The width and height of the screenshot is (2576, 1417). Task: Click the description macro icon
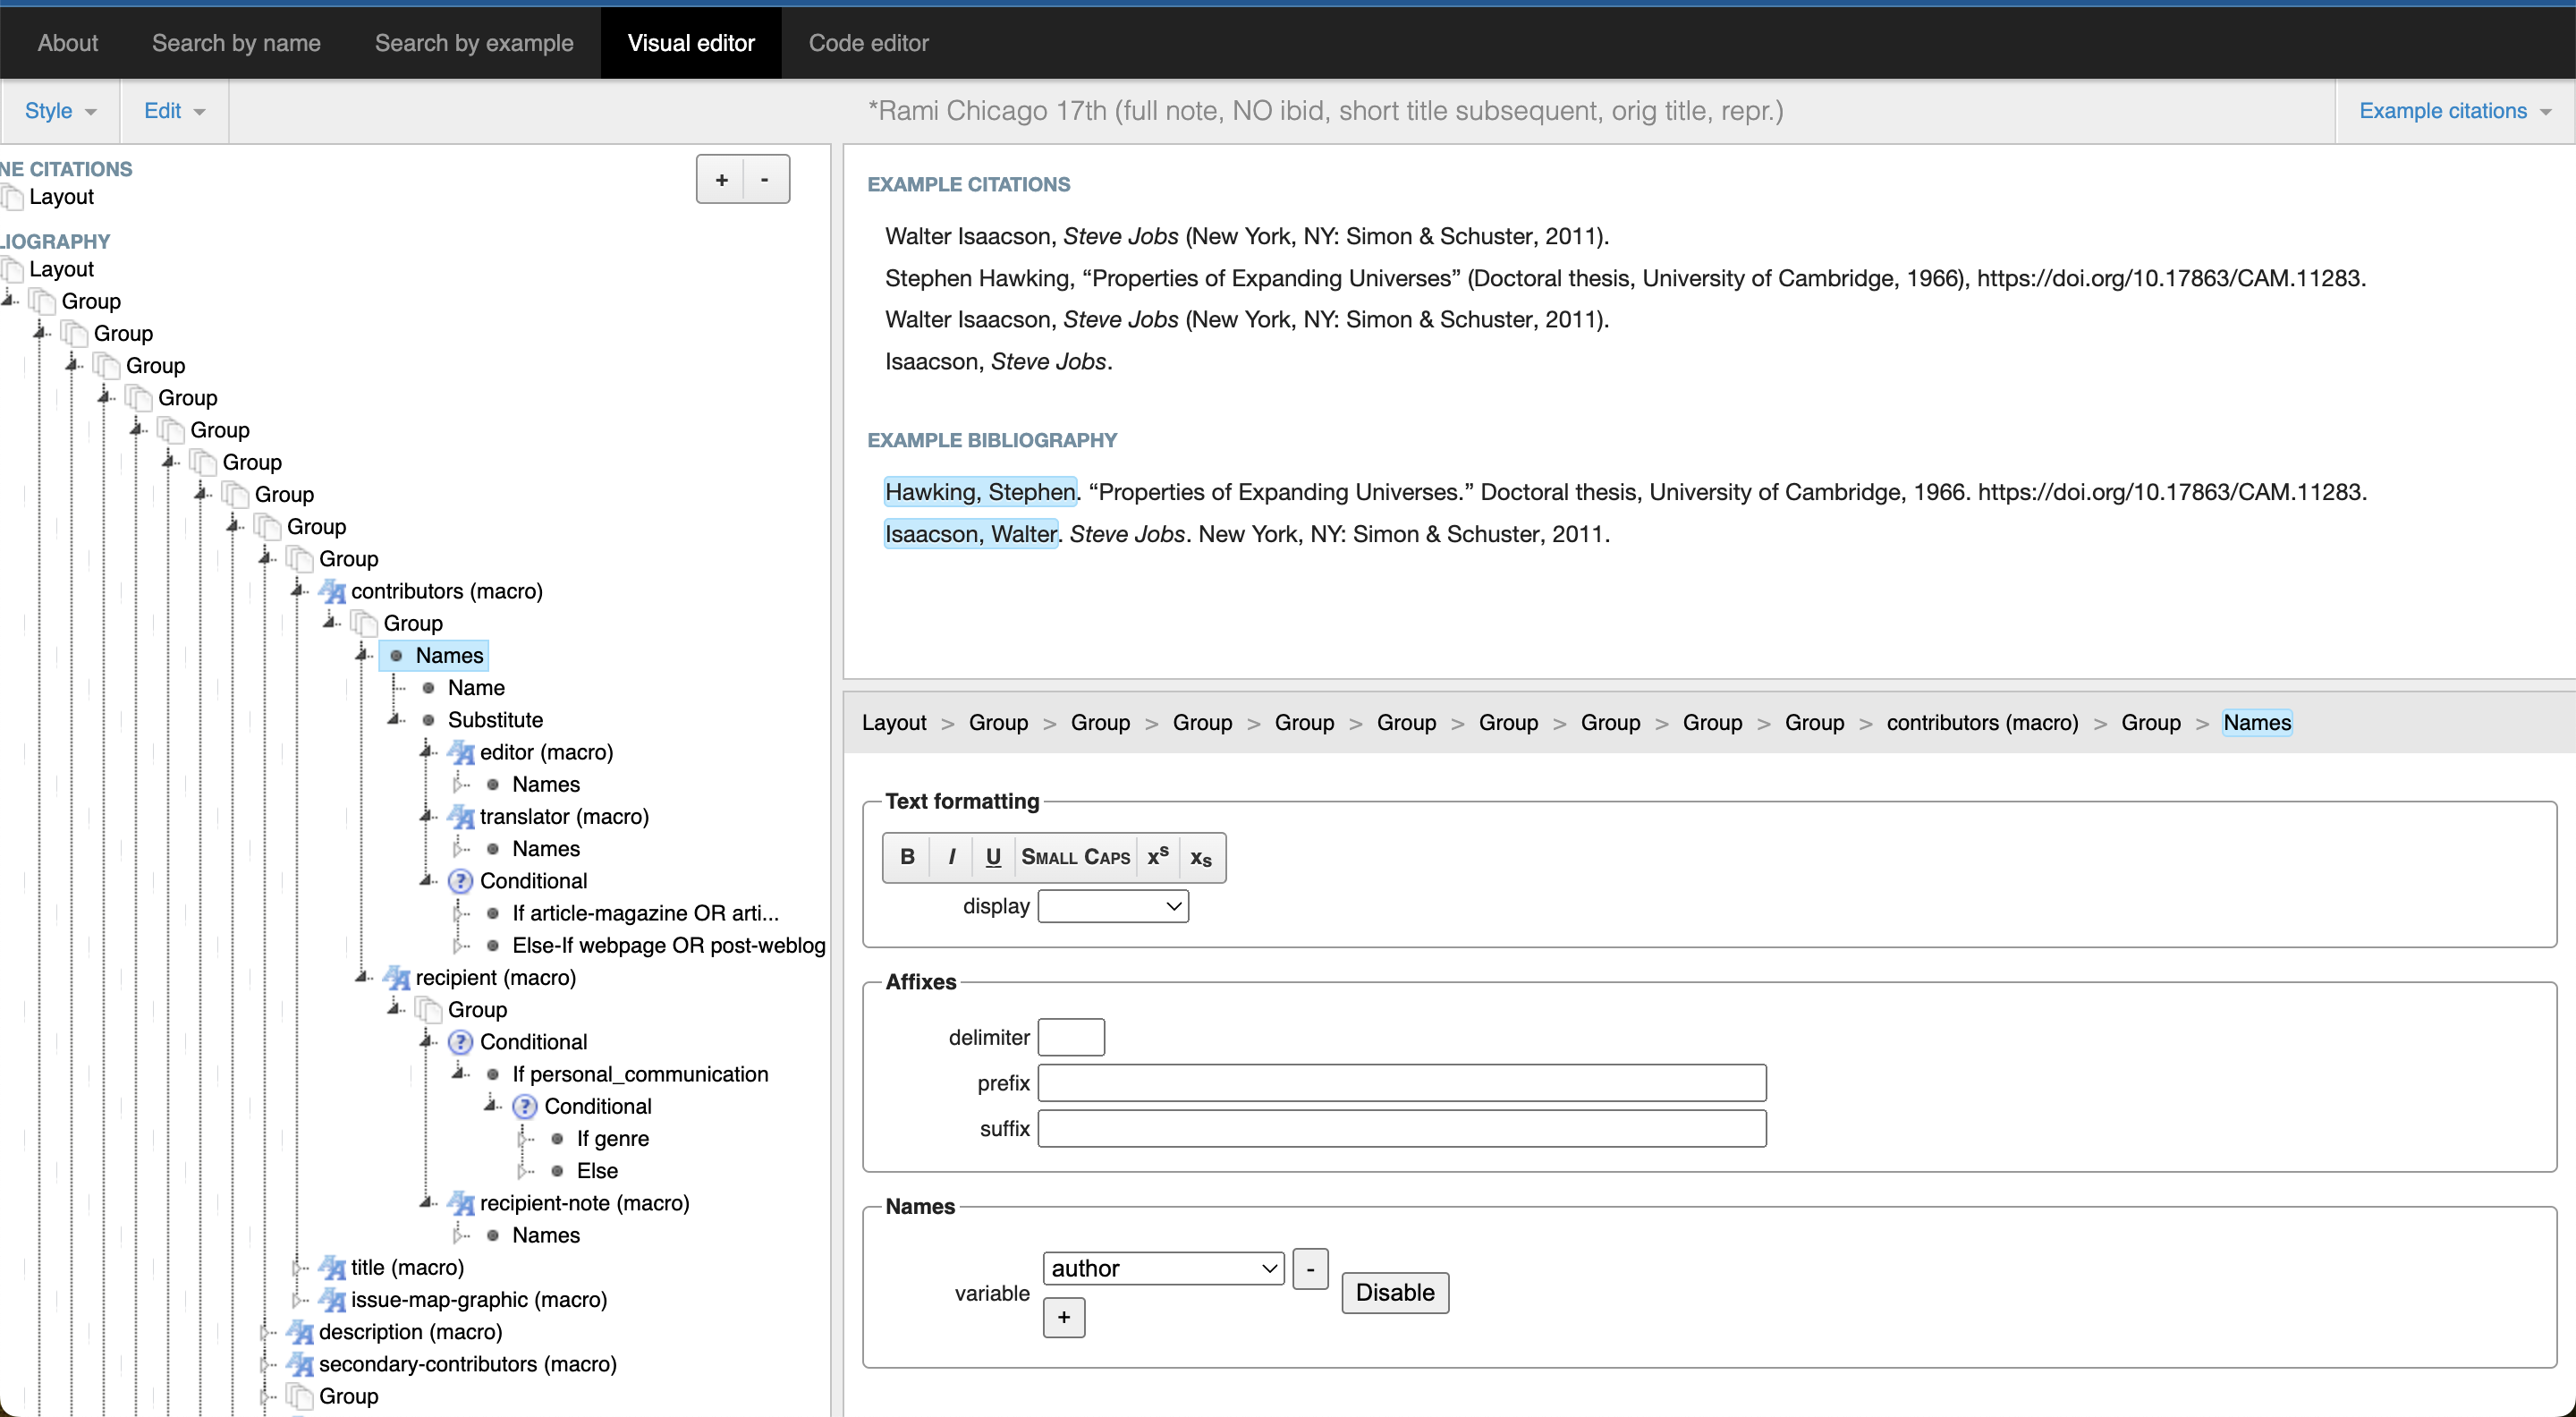pos(300,1332)
